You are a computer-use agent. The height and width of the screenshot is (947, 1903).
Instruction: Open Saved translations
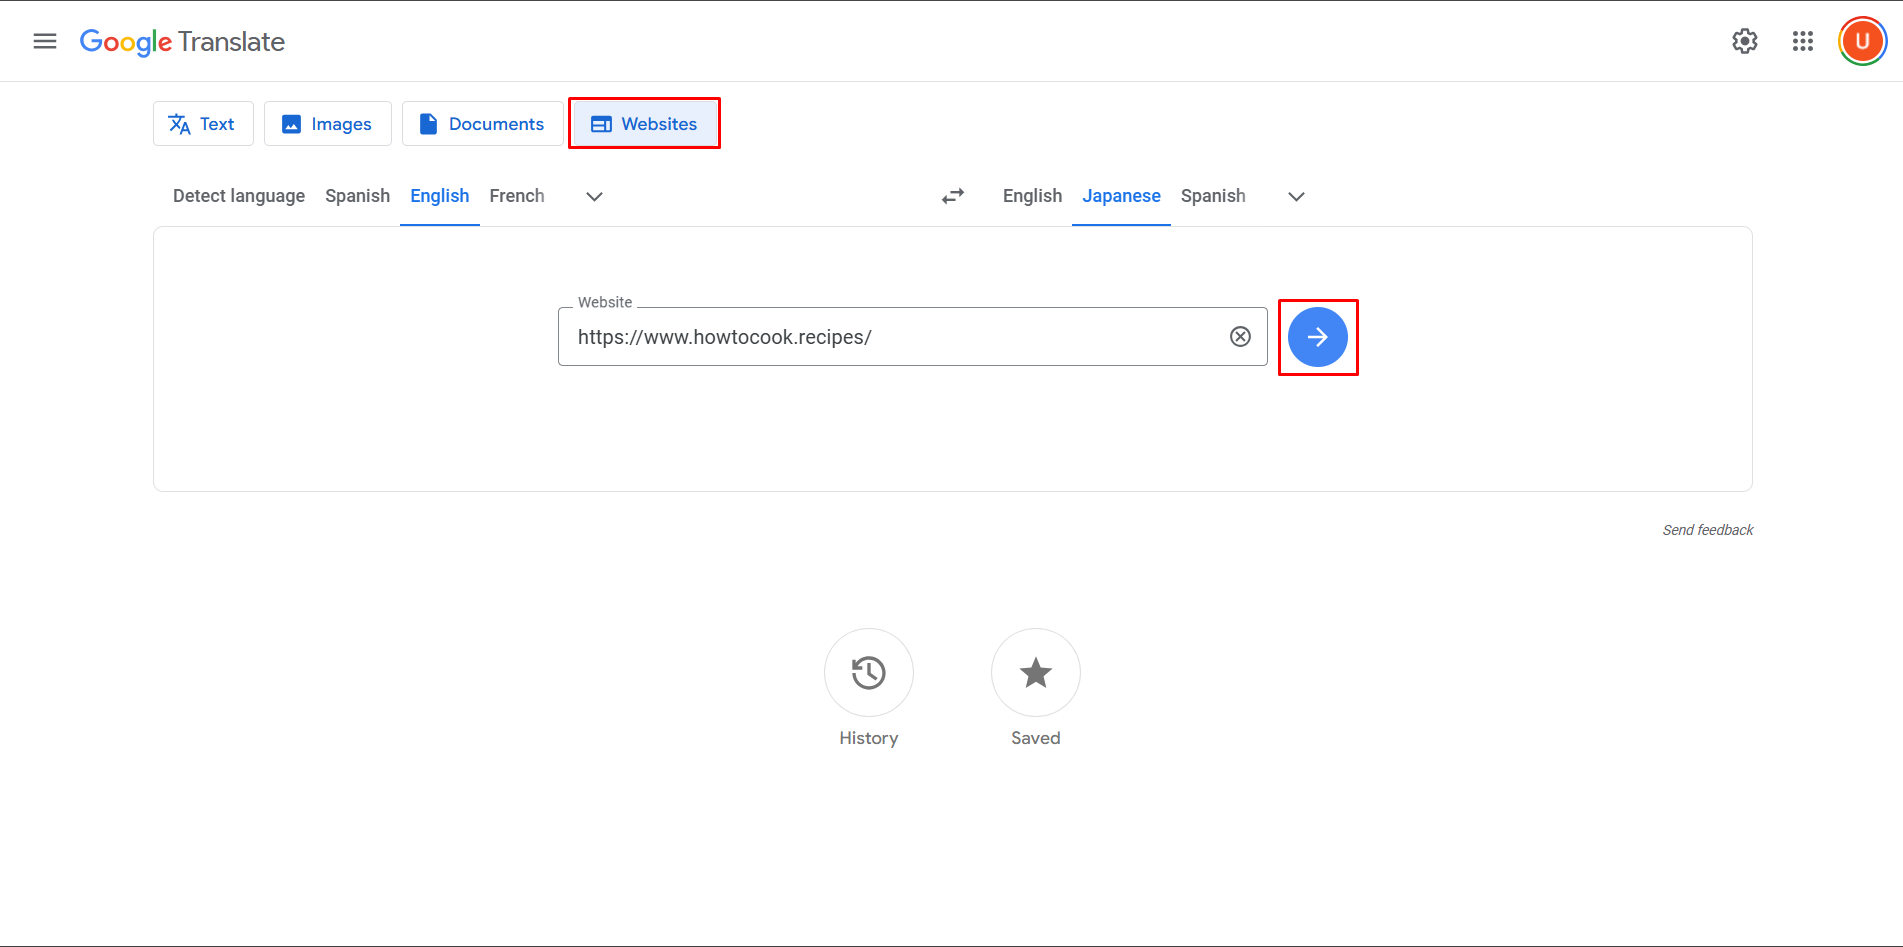[x=1035, y=673]
